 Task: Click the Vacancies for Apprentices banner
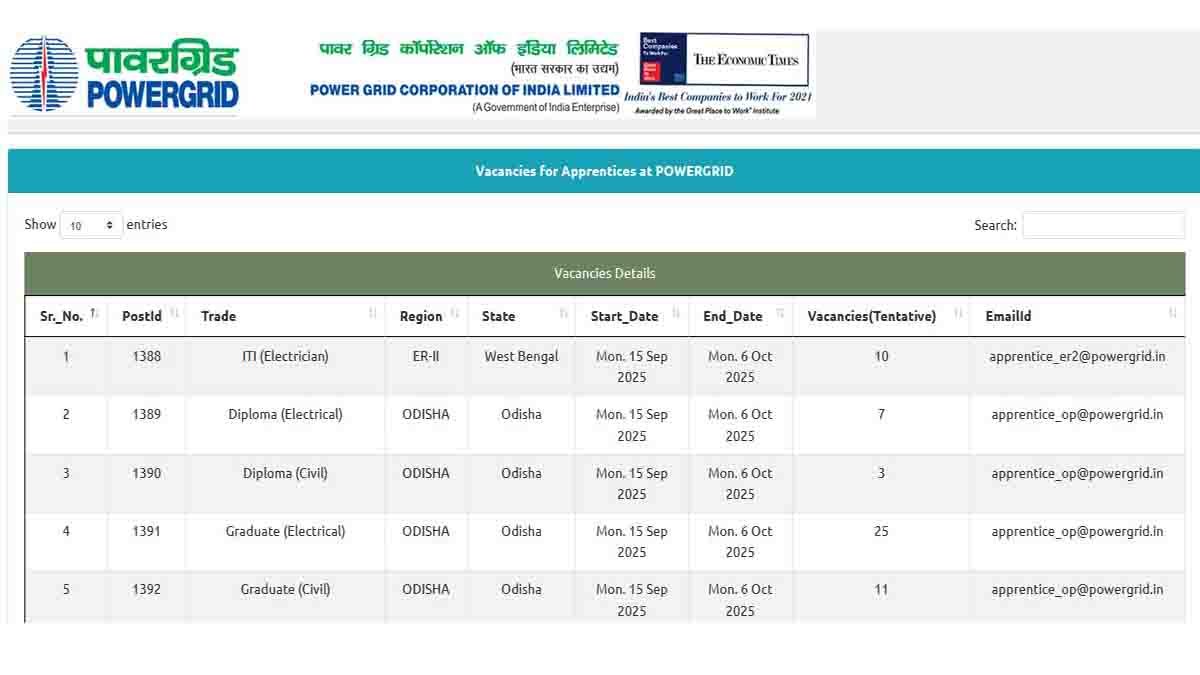[604, 170]
